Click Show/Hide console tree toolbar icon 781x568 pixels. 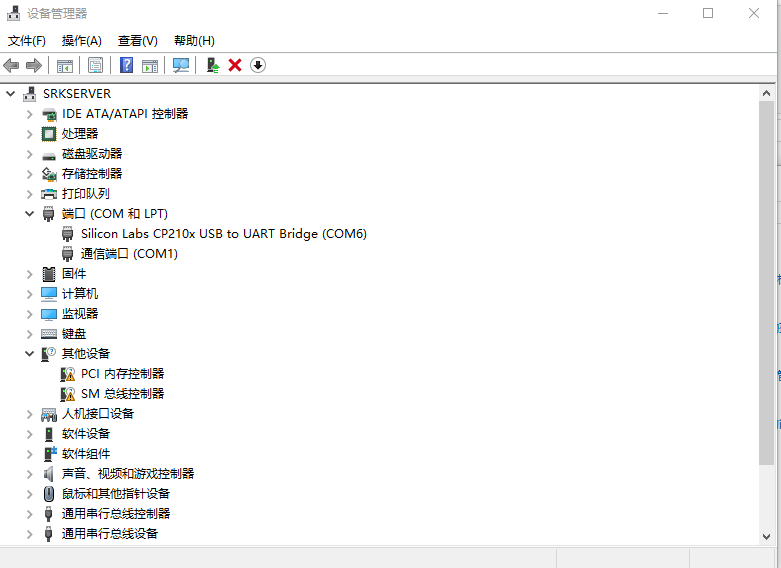click(64, 65)
